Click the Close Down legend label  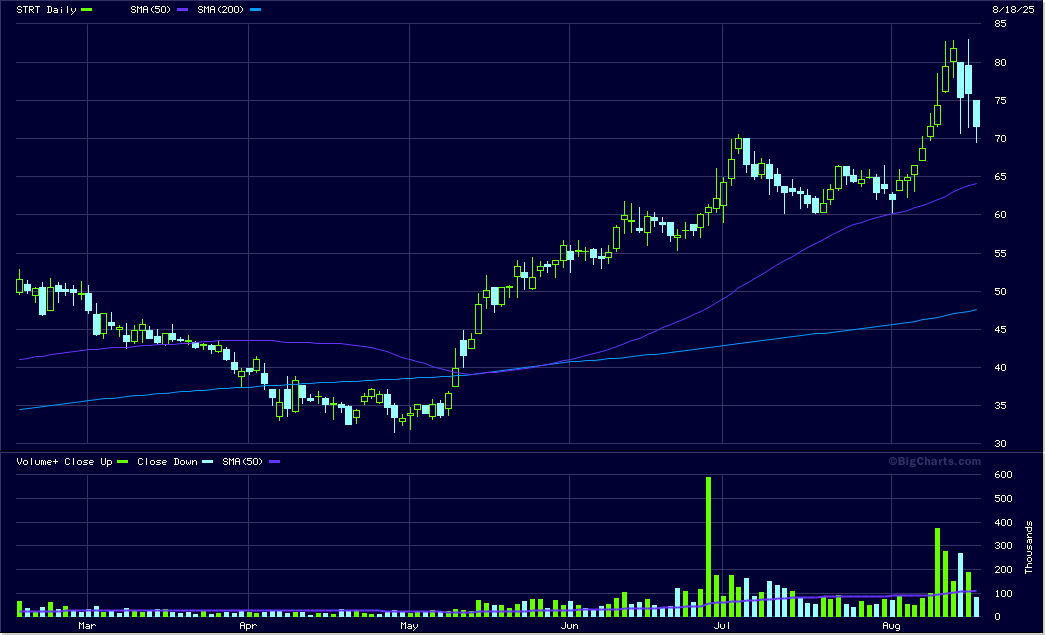[x=167, y=462]
